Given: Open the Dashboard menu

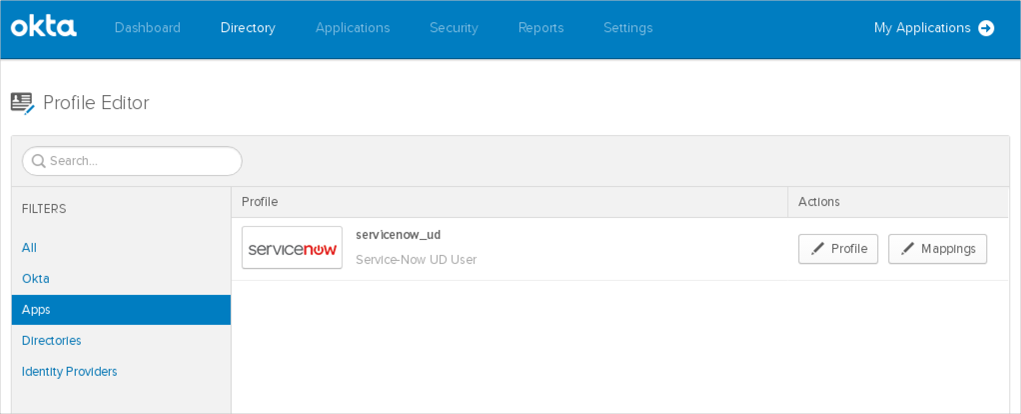Looking at the screenshot, I should (147, 28).
